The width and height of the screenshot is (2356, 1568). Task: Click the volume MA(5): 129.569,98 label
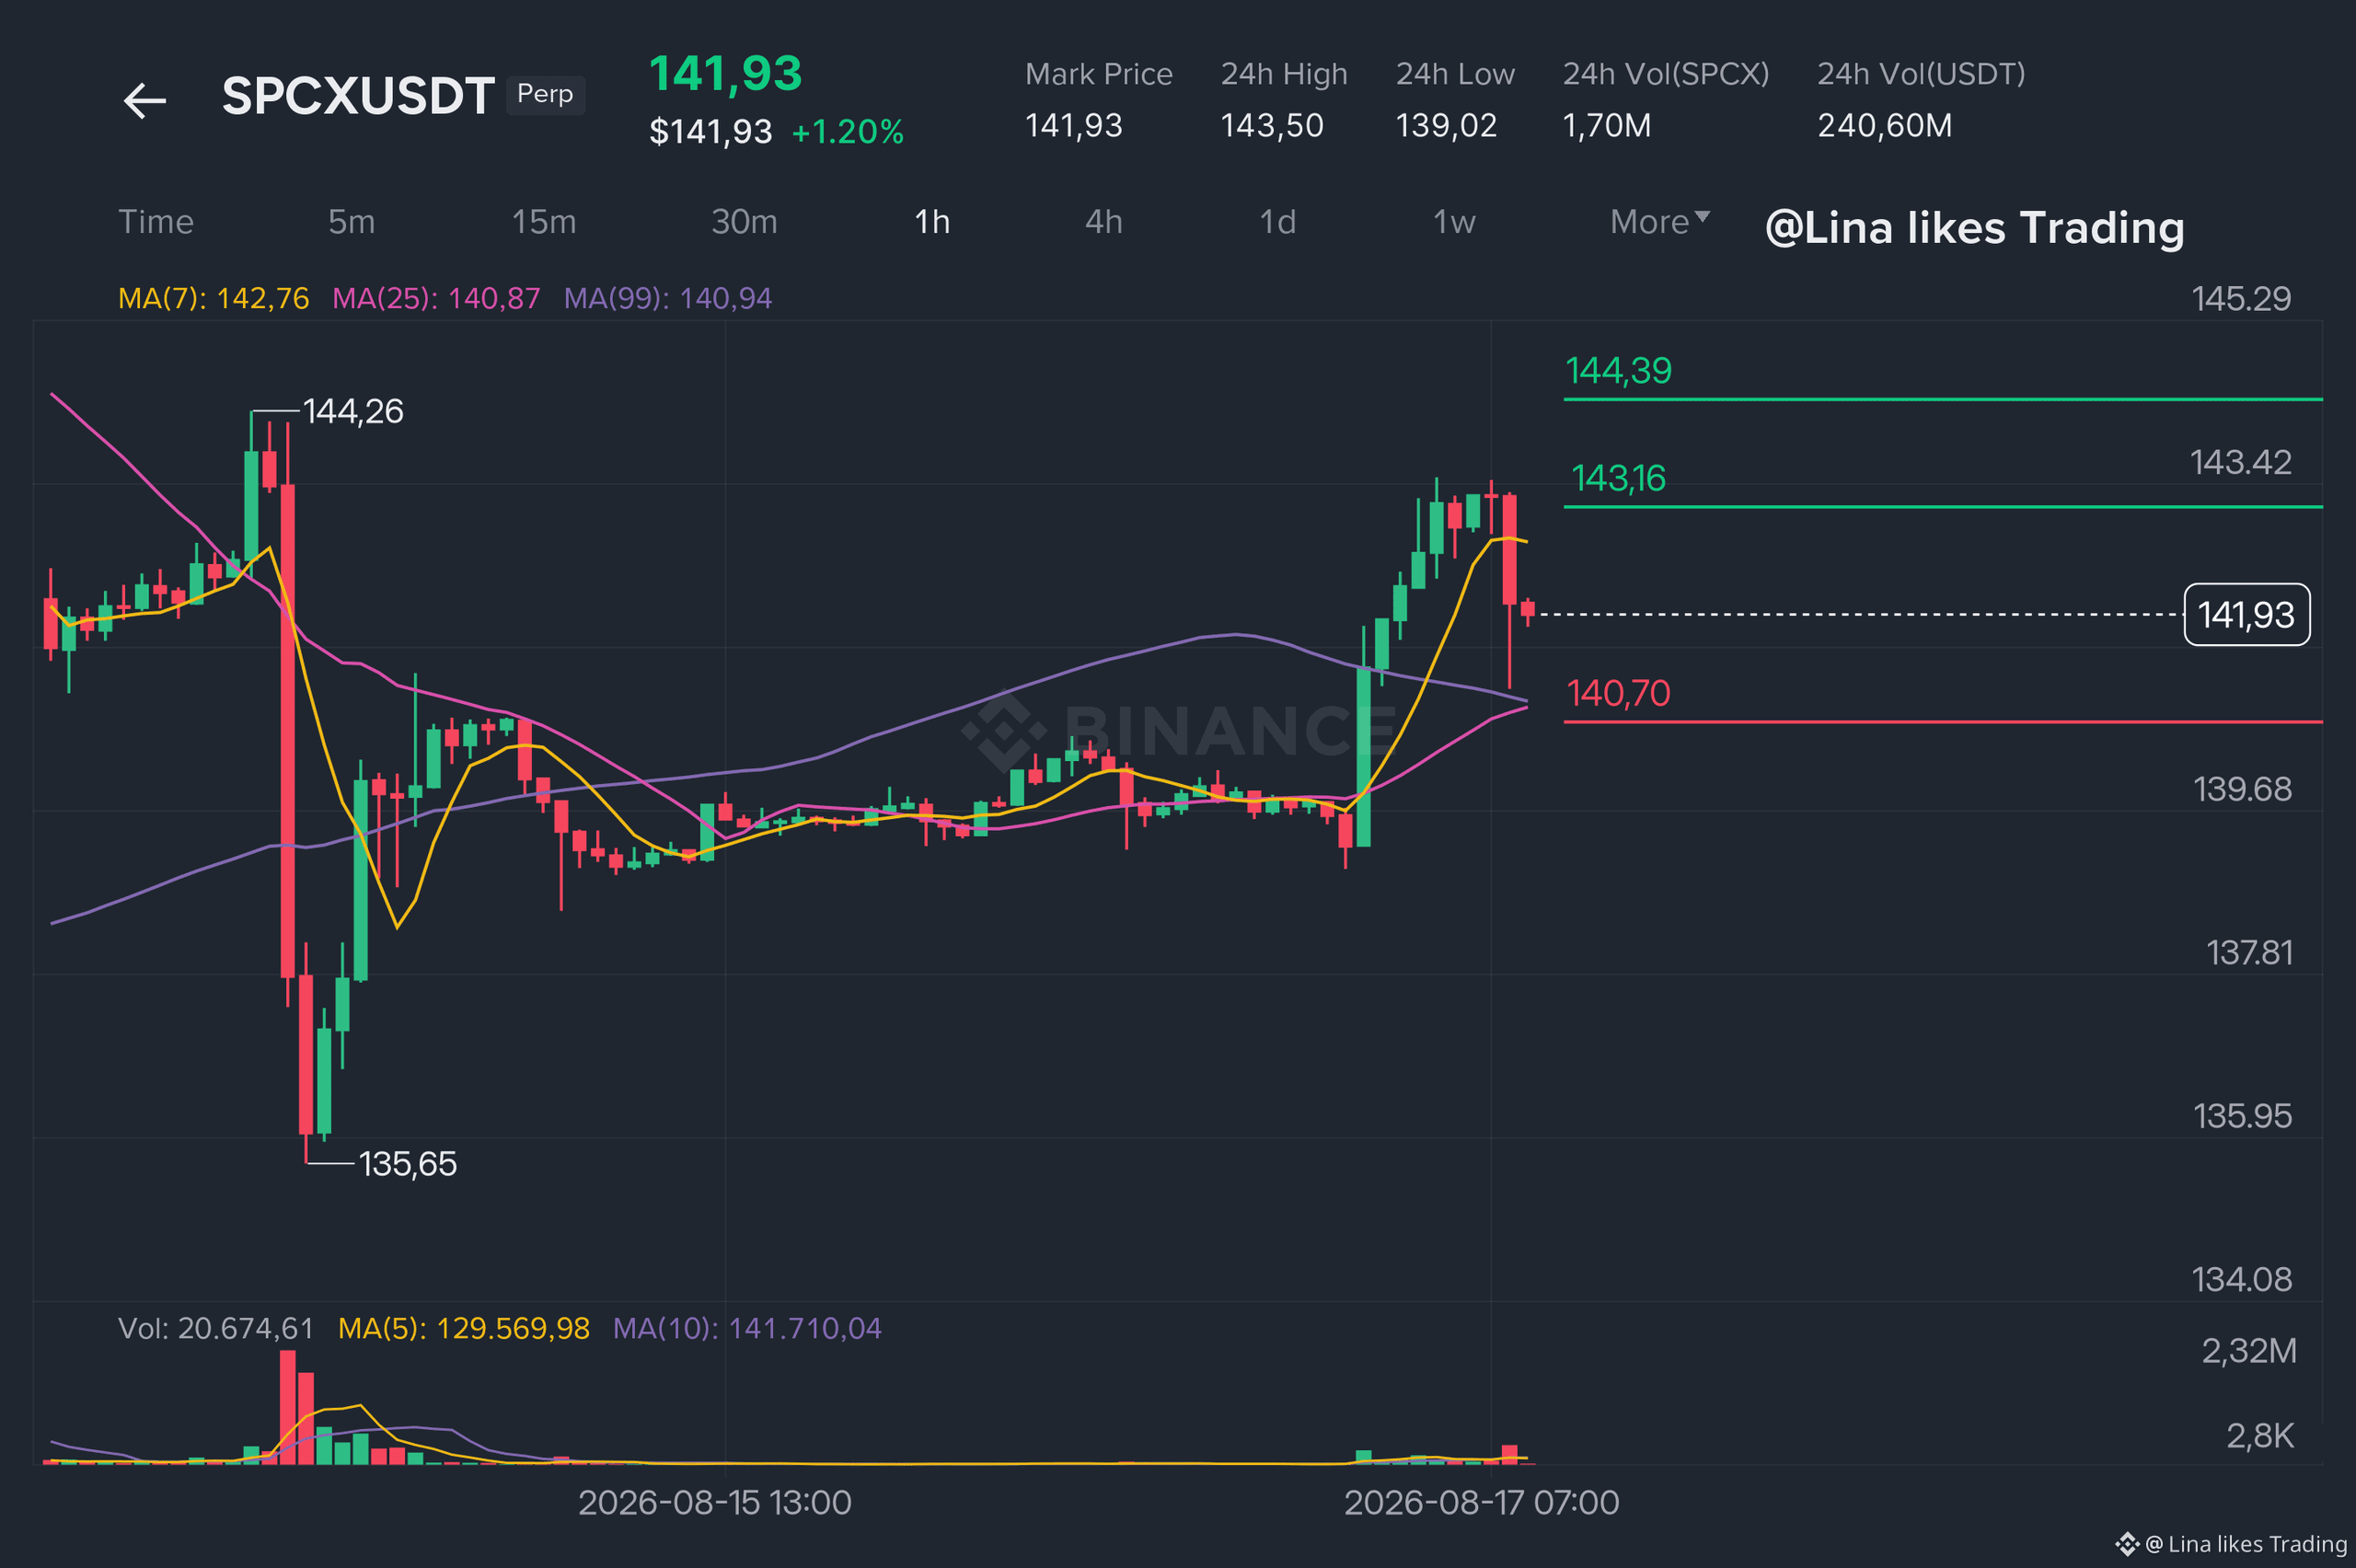(464, 1328)
